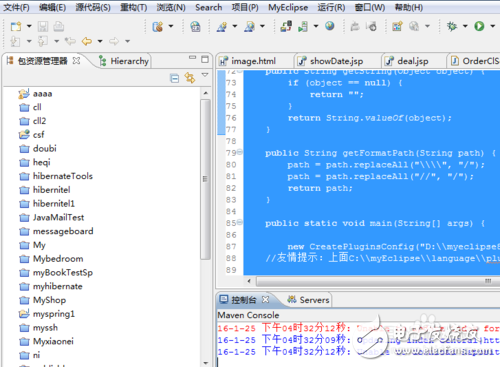500x367 pixels.
Task: Select the myBookTestSp project
Action: click(x=56, y=272)
